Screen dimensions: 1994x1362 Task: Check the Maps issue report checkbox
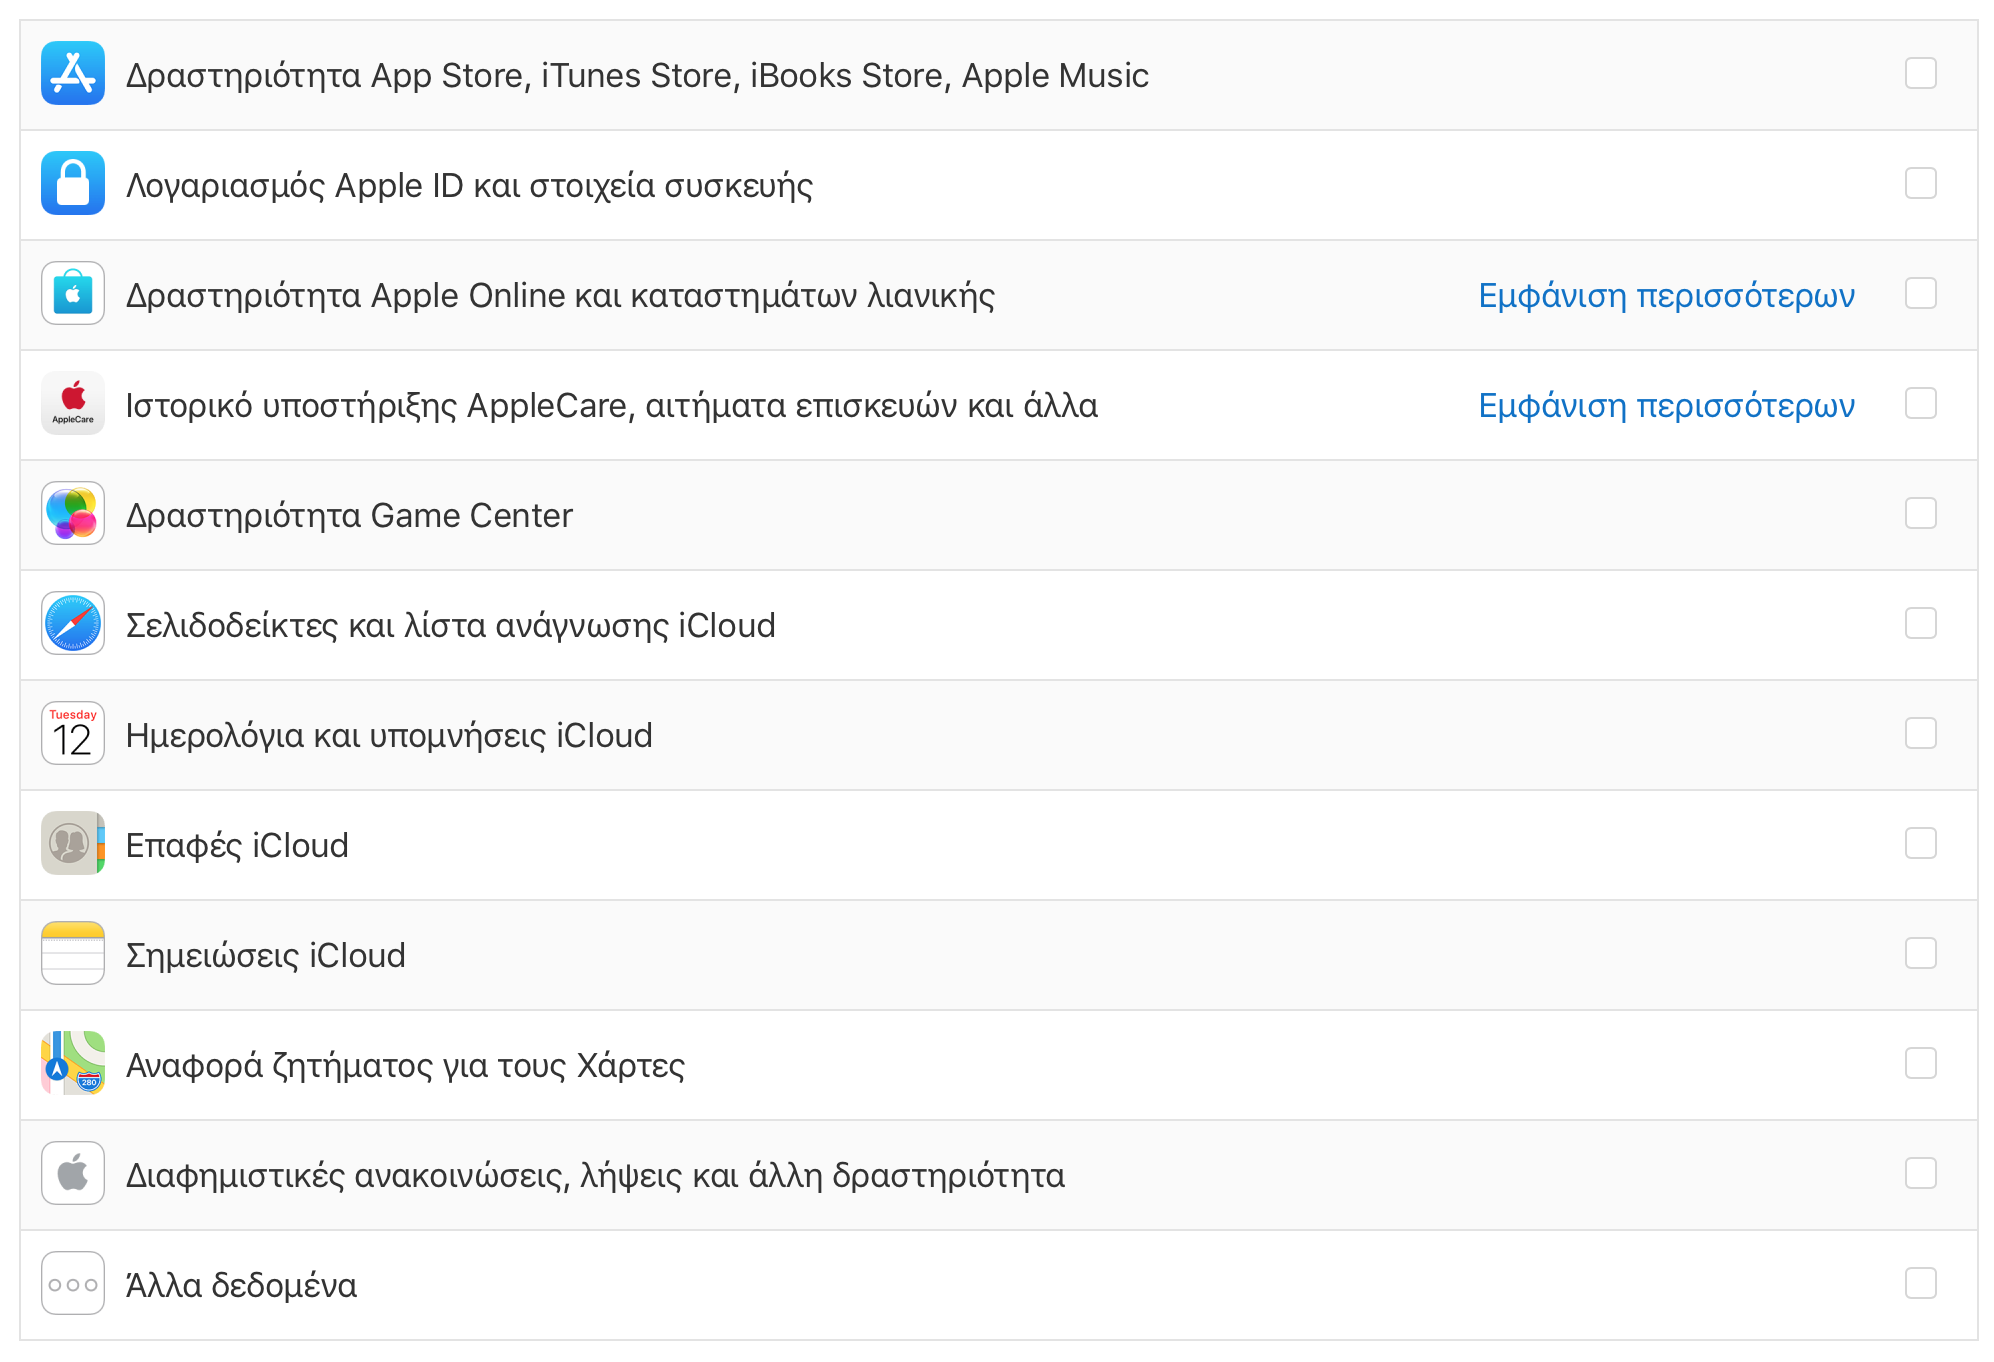1921,1063
